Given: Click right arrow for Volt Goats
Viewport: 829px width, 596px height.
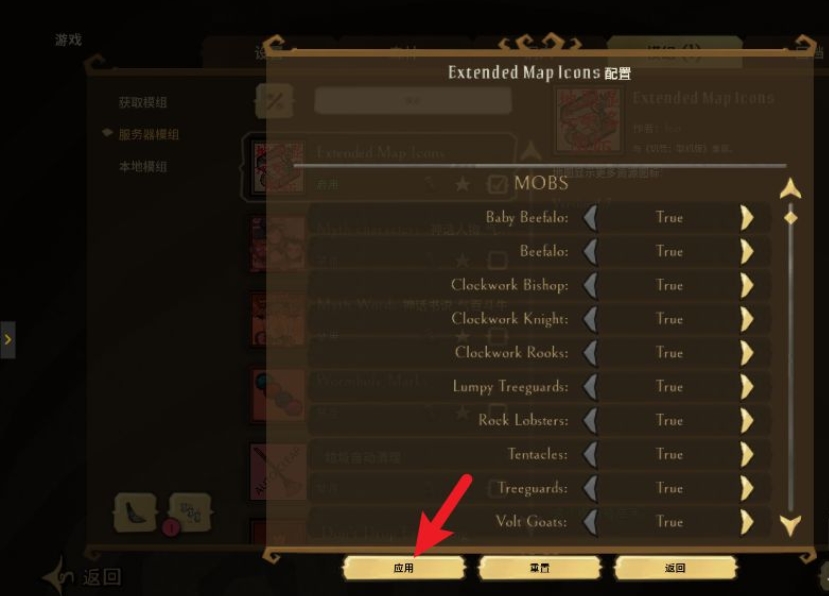Looking at the screenshot, I should pos(747,522).
